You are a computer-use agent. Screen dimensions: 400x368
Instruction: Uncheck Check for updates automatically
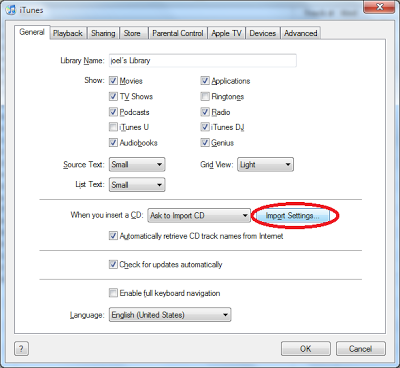coord(113,264)
